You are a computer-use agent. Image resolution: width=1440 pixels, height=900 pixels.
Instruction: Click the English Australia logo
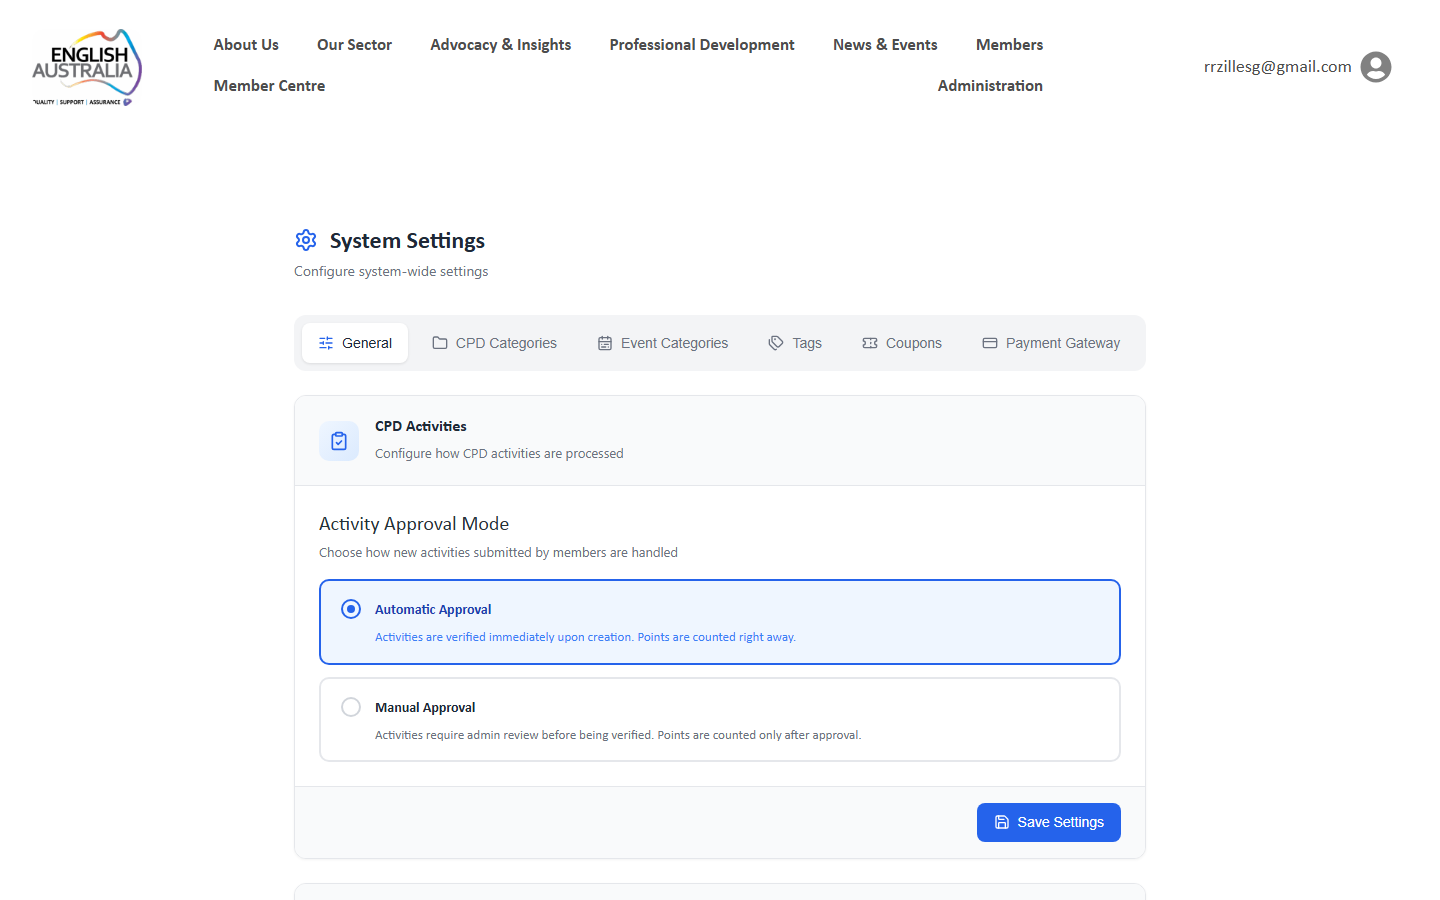(x=87, y=67)
